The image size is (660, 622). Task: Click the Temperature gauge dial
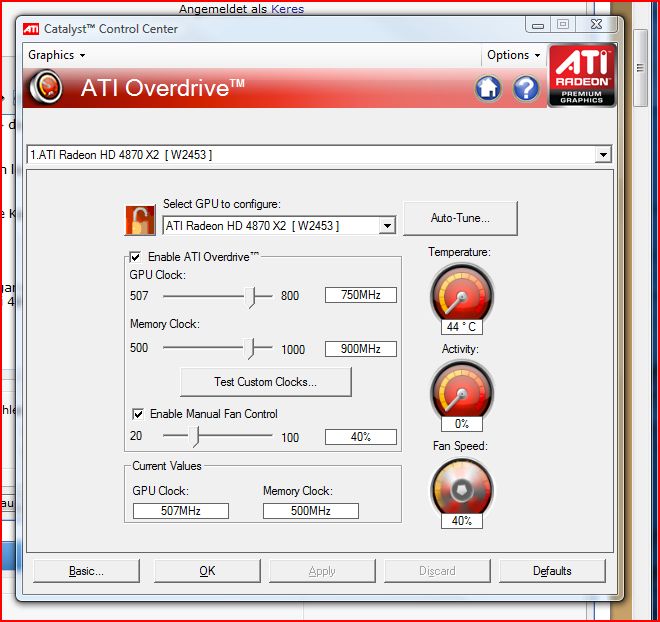pos(462,293)
